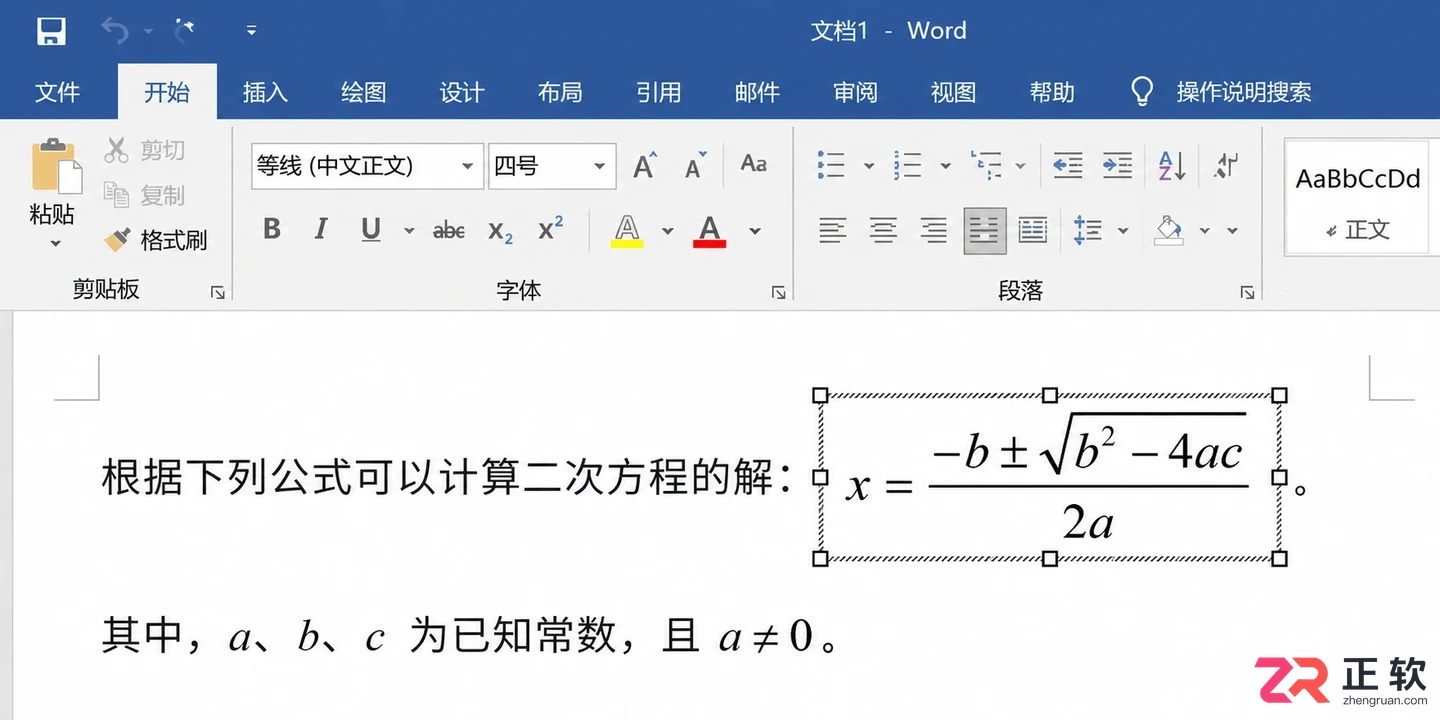Select the 正文 style thumbnail
Viewport: 1440px width, 720px height.
point(1359,198)
